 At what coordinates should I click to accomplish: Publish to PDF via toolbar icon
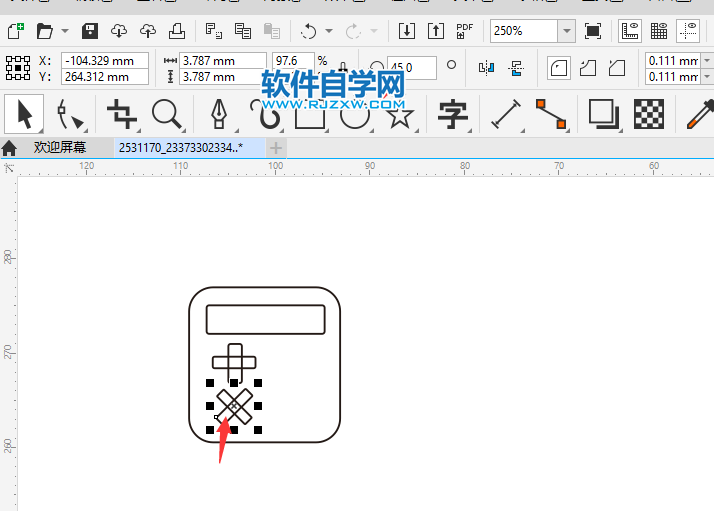[464, 31]
